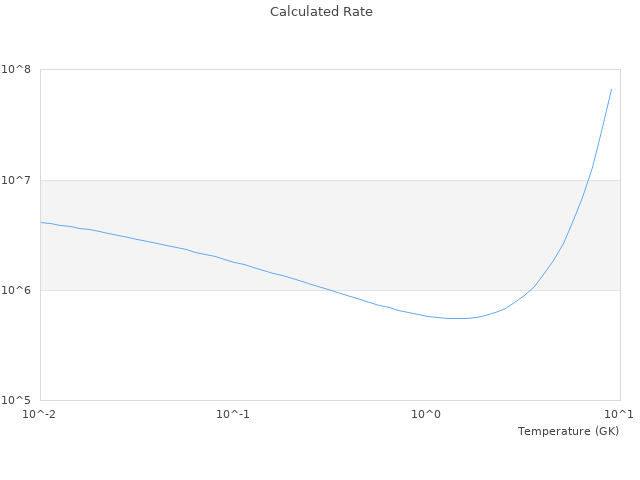
Task: Click the 10^-2 x-axis label
Action: 40,414
